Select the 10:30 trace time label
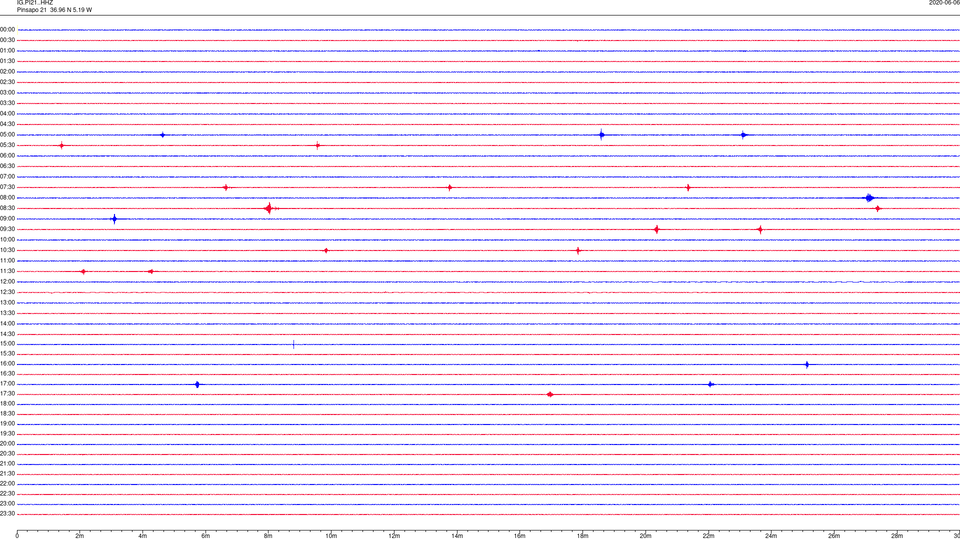This screenshot has height=540, width=960. (x=7, y=250)
